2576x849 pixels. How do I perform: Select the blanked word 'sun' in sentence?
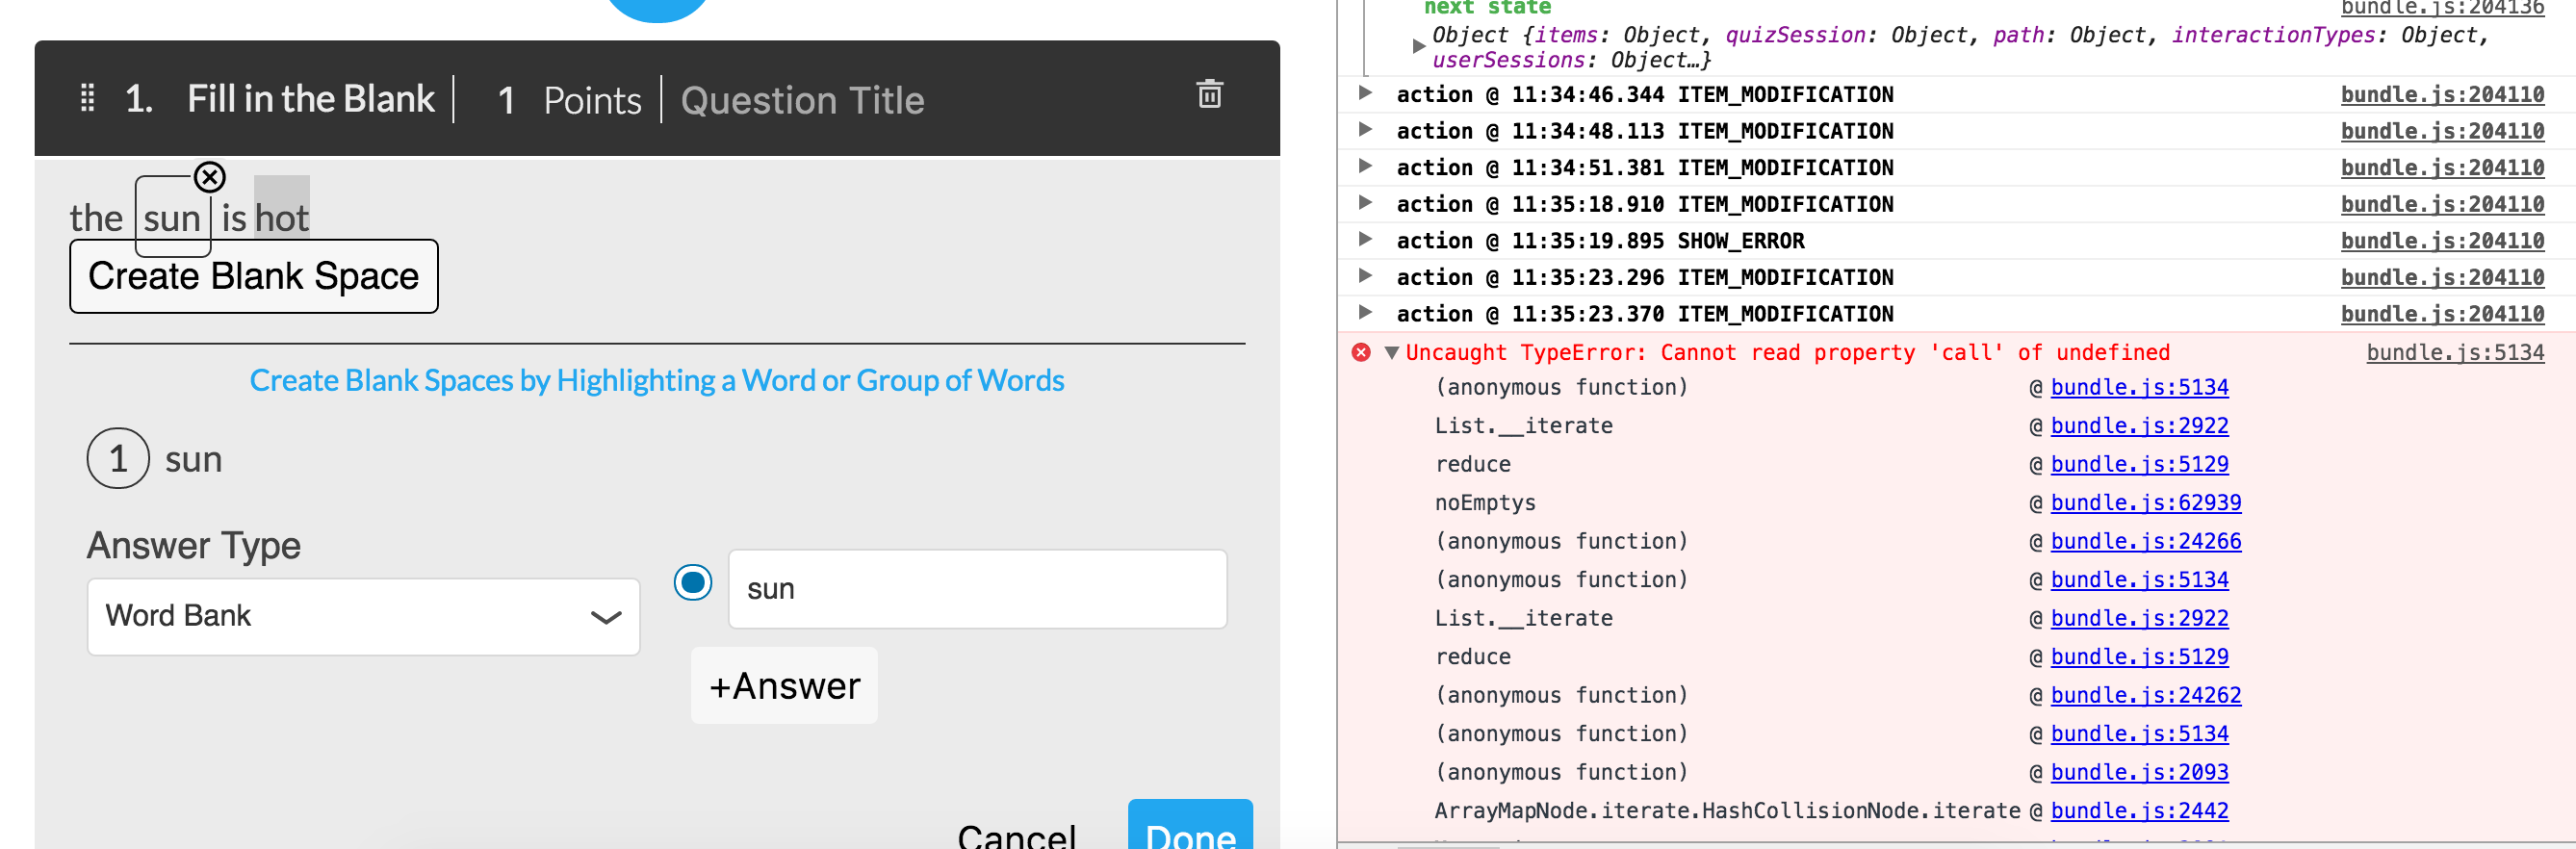pyautogui.click(x=172, y=218)
